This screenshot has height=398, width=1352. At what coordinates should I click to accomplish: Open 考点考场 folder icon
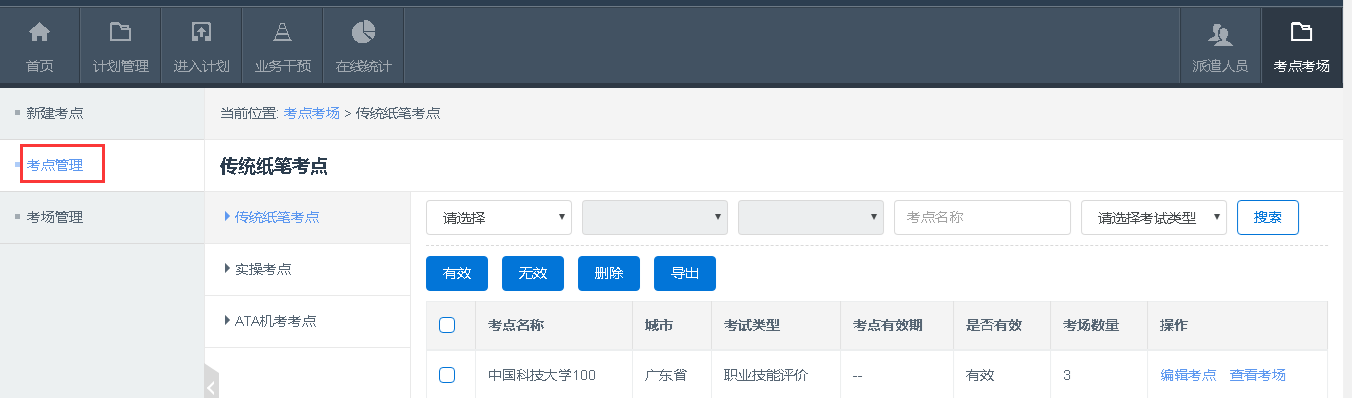(1301, 33)
